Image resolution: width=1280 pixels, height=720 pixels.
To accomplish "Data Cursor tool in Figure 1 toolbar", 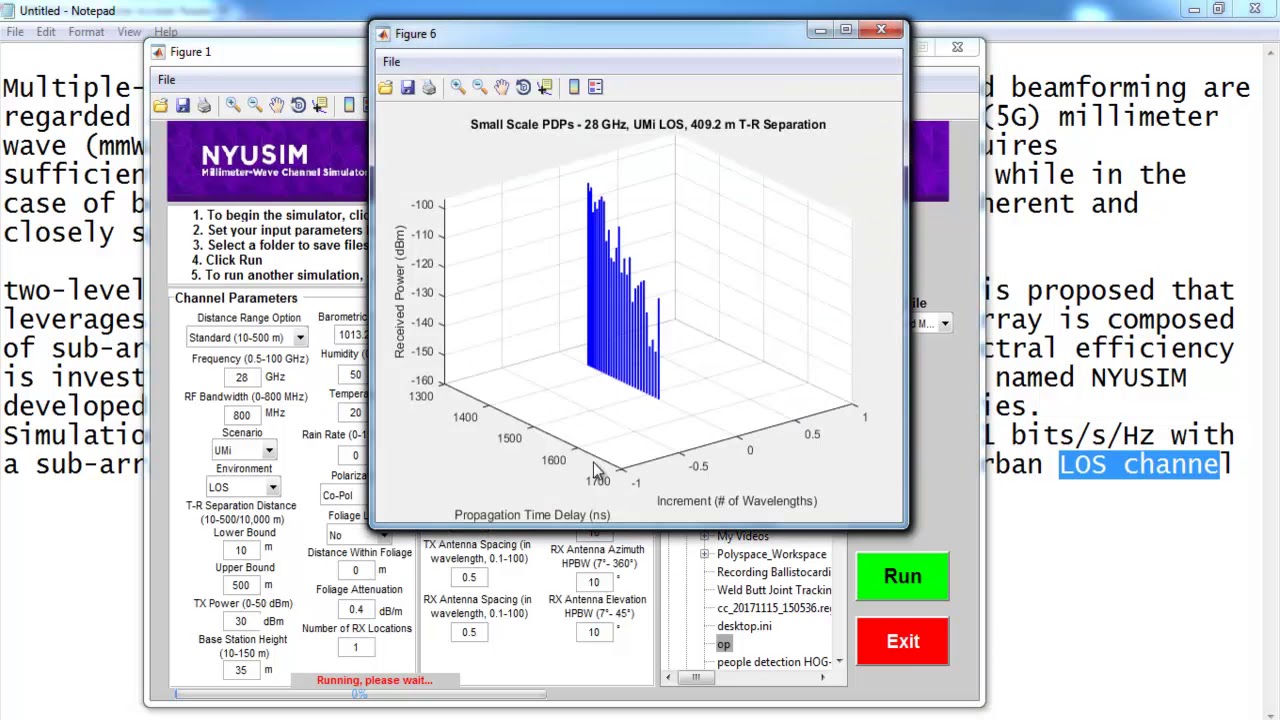I will [320, 105].
